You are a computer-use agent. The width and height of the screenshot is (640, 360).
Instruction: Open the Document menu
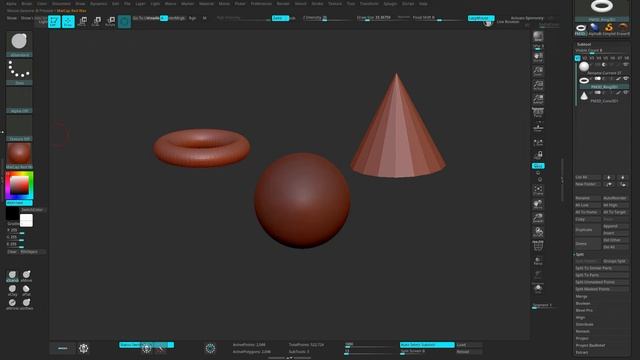point(61,4)
